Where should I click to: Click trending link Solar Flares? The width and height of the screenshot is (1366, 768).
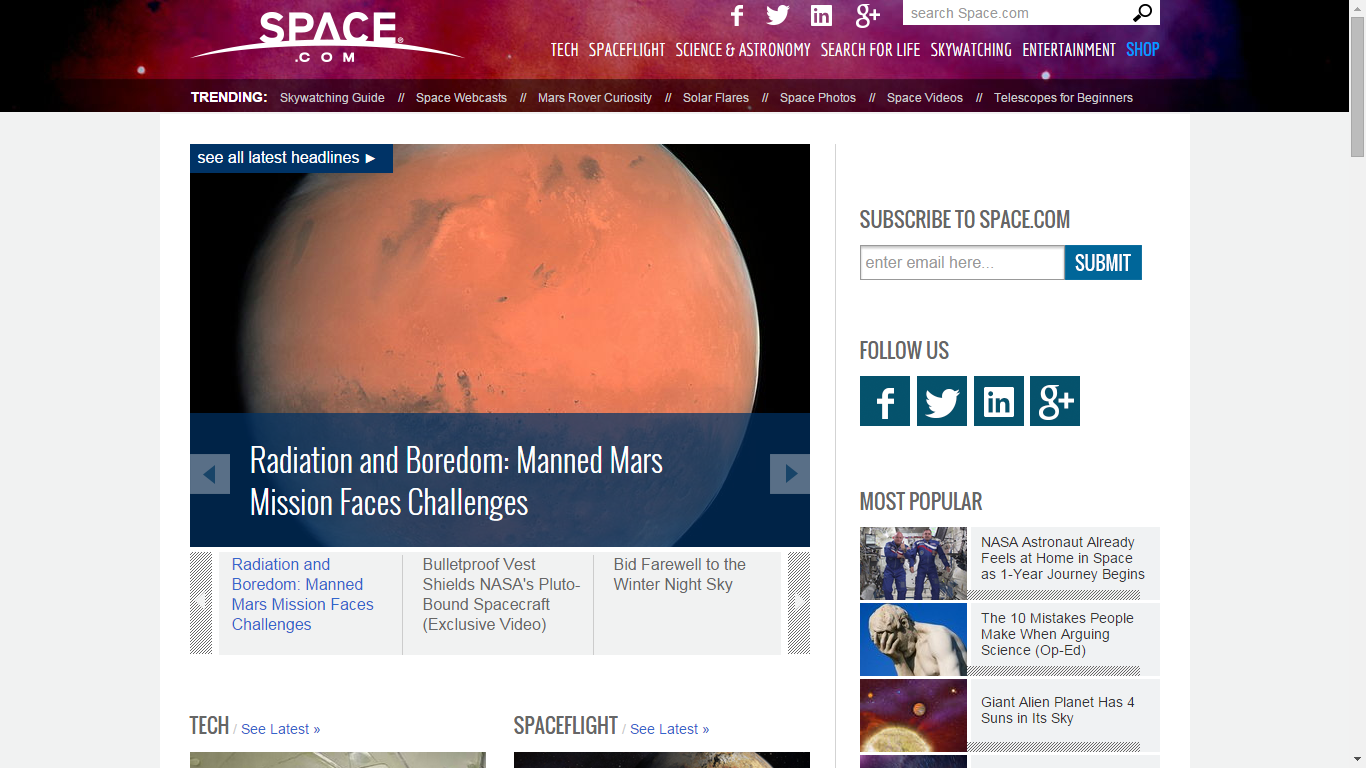716,98
